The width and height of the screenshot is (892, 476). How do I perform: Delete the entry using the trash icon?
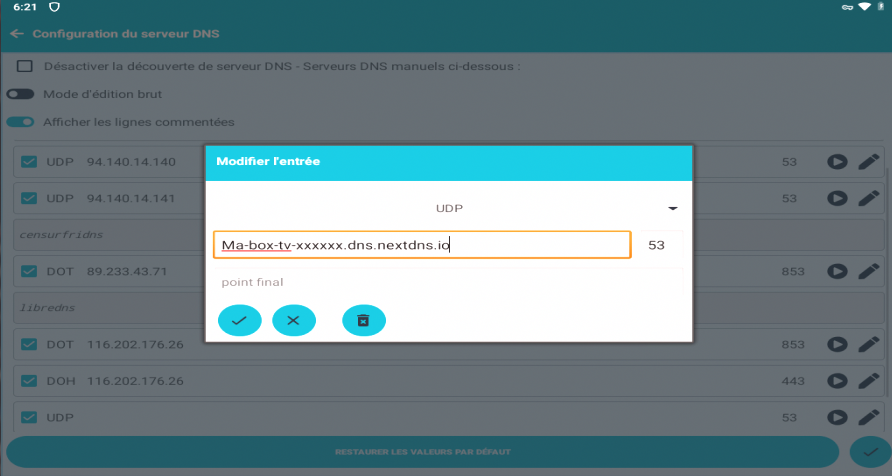coord(364,320)
